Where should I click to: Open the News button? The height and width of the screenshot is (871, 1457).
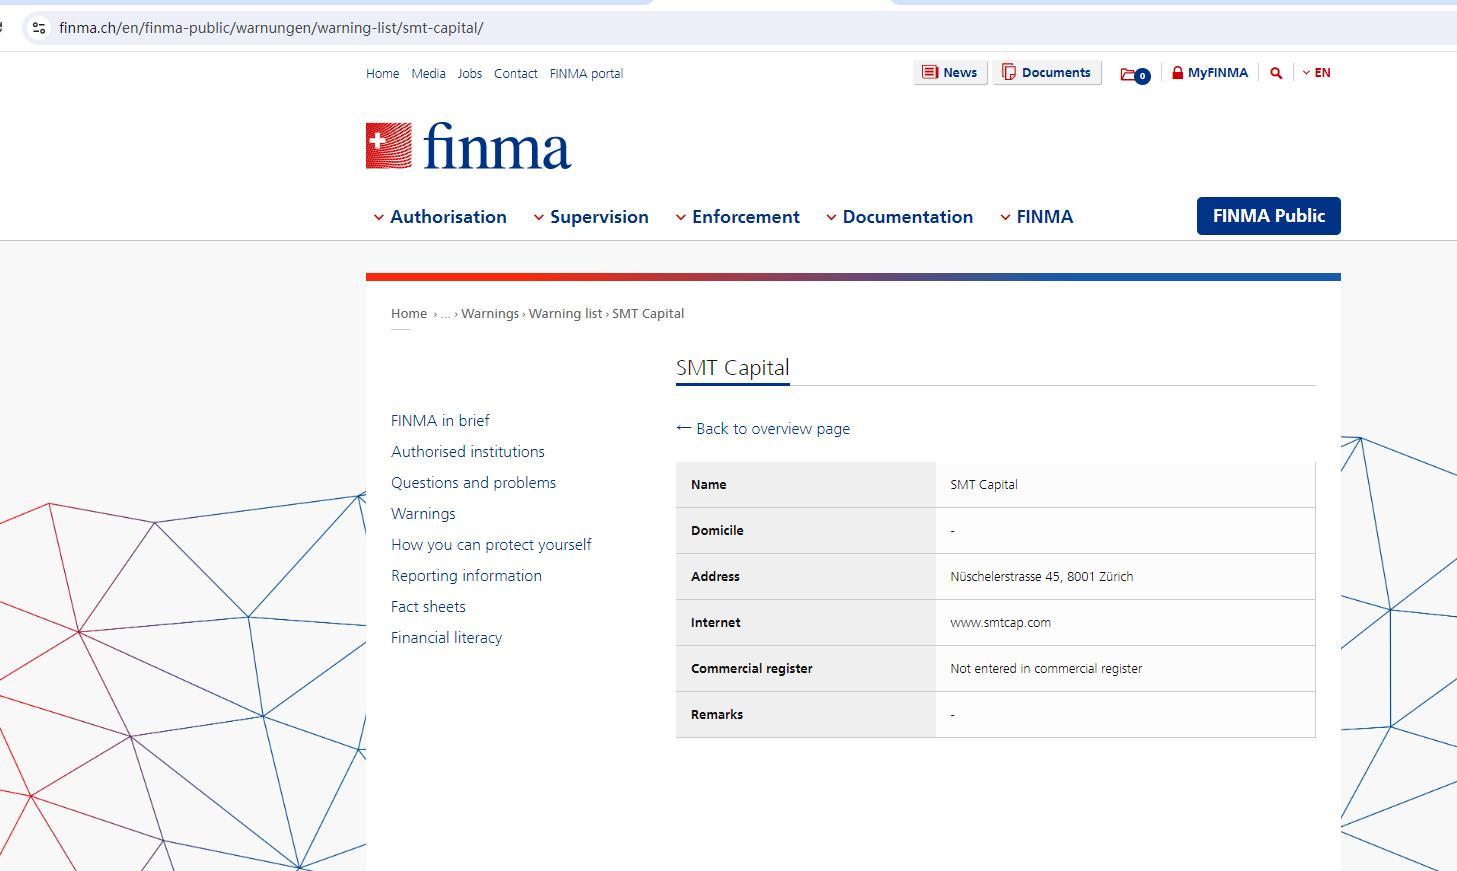click(949, 73)
